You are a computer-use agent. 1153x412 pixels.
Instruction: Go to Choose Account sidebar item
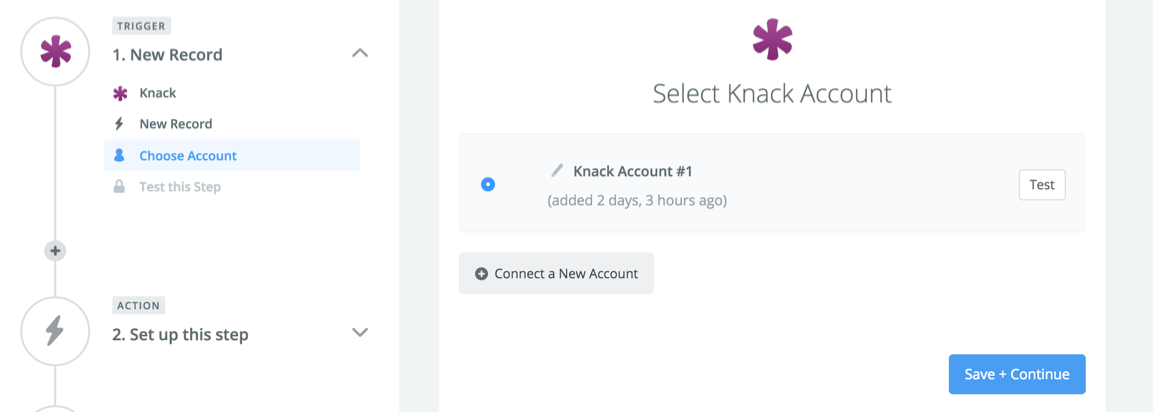(x=188, y=156)
